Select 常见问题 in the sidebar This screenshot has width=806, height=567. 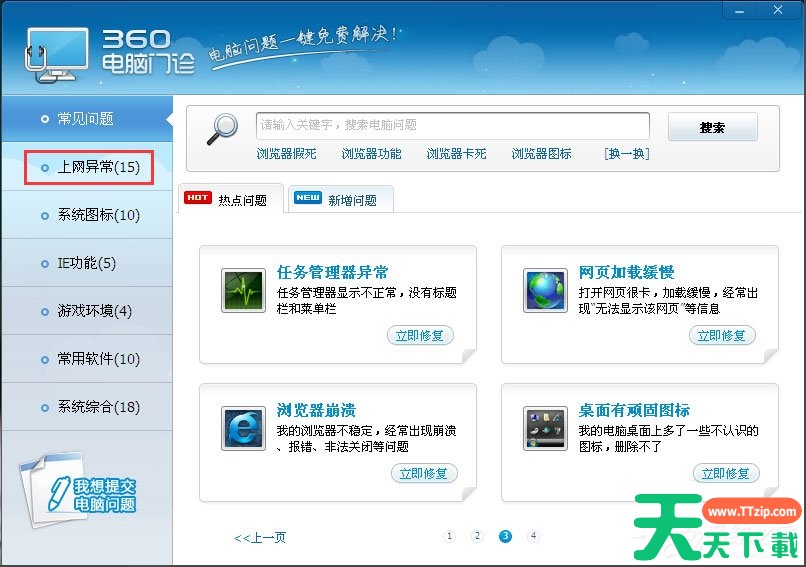pos(86,119)
